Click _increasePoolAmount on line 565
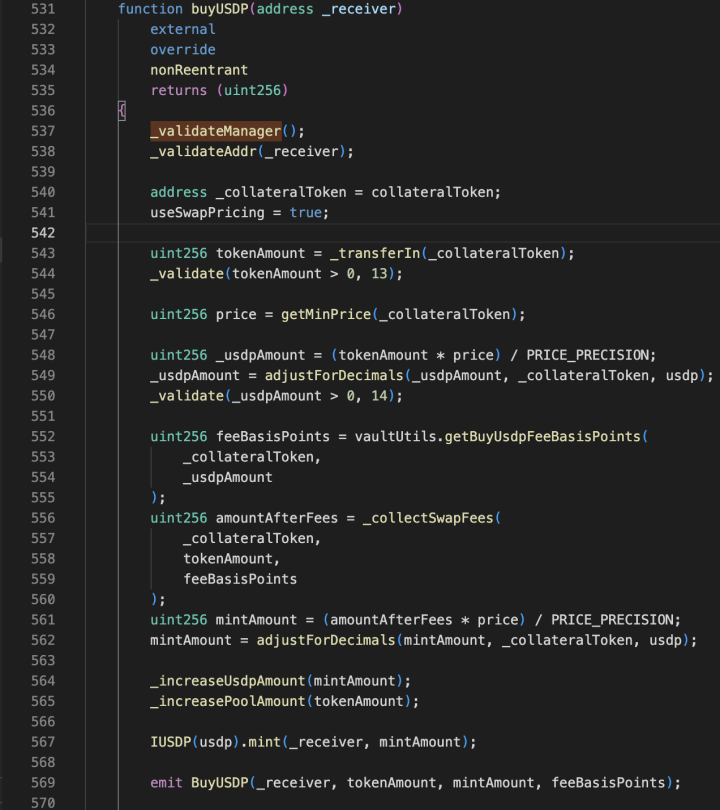The image size is (720, 810). tap(228, 702)
